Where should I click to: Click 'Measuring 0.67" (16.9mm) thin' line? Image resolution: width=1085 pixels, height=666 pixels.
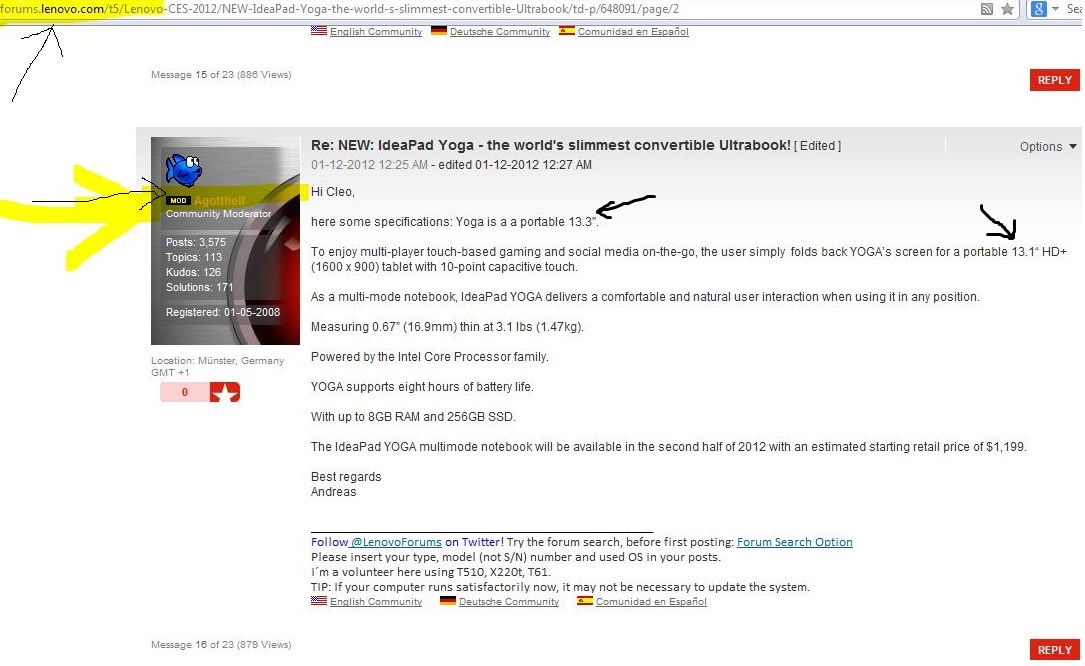point(447,327)
